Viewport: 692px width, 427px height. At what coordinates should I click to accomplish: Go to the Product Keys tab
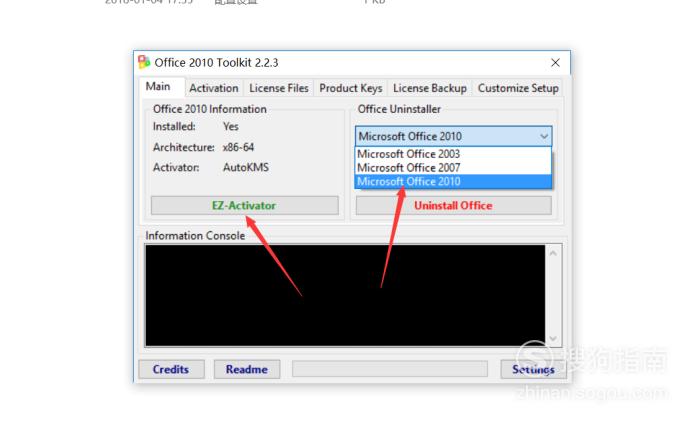[x=350, y=88]
